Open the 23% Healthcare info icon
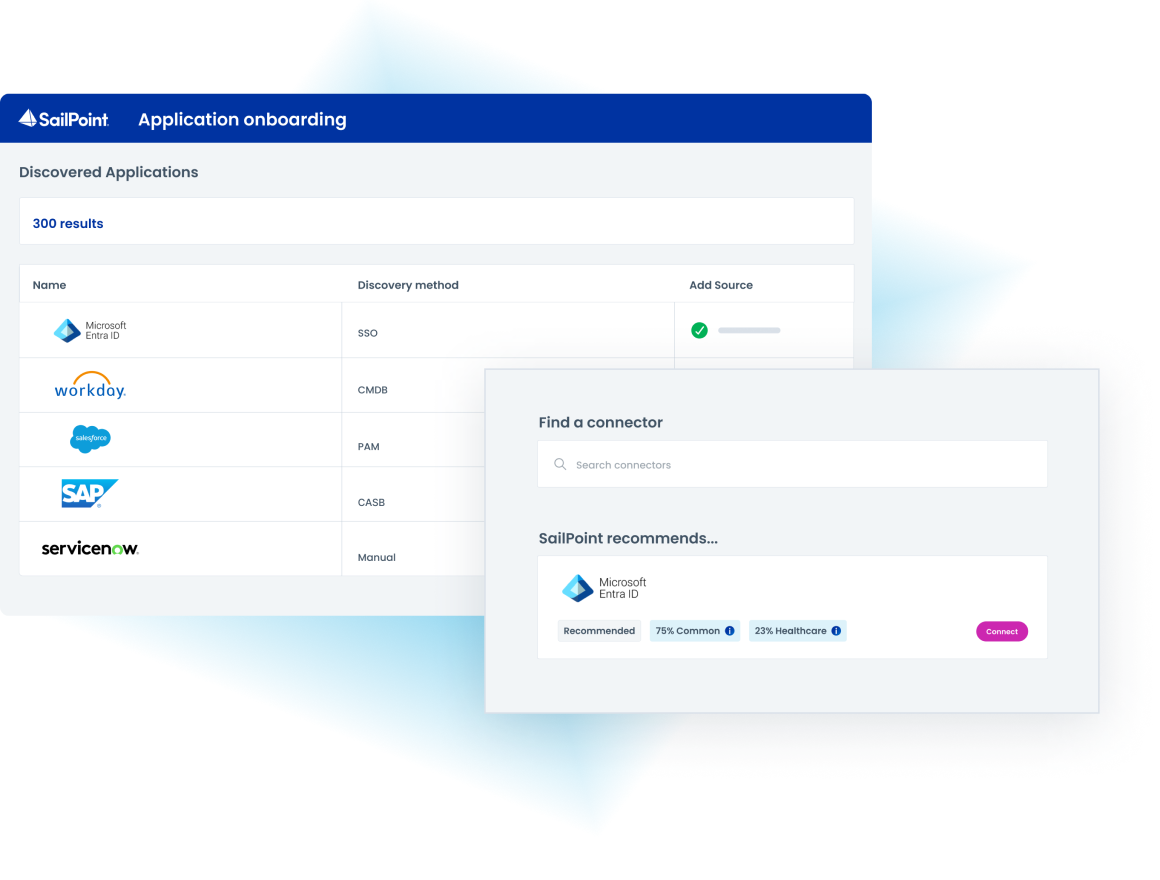The width and height of the screenshot is (1160, 880). coord(837,630)
